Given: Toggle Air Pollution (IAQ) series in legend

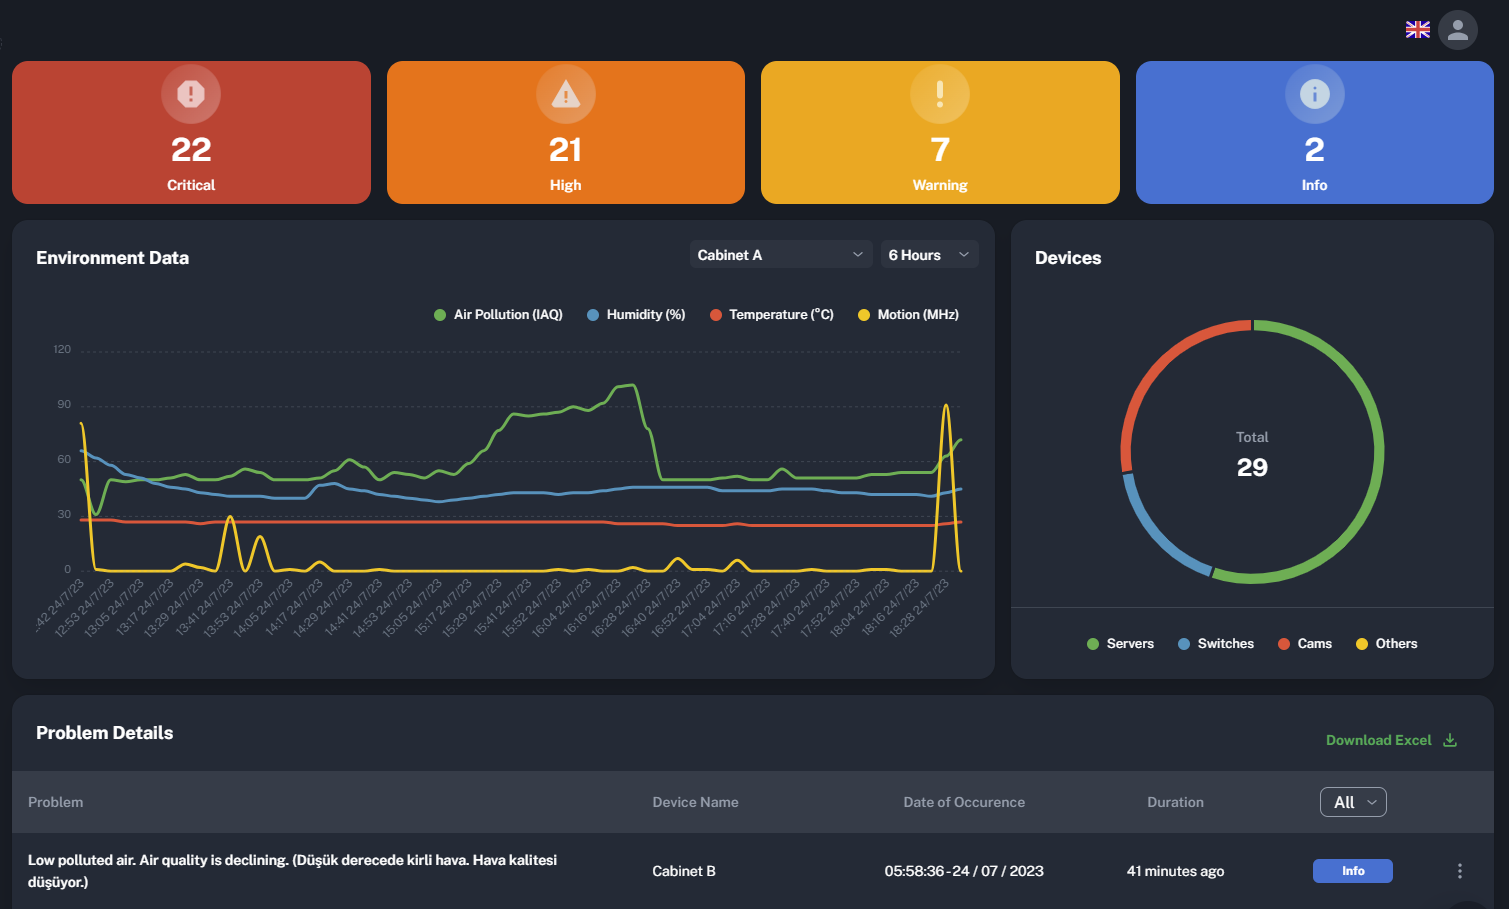Looking at the screenshot, I should pos(498,315).
